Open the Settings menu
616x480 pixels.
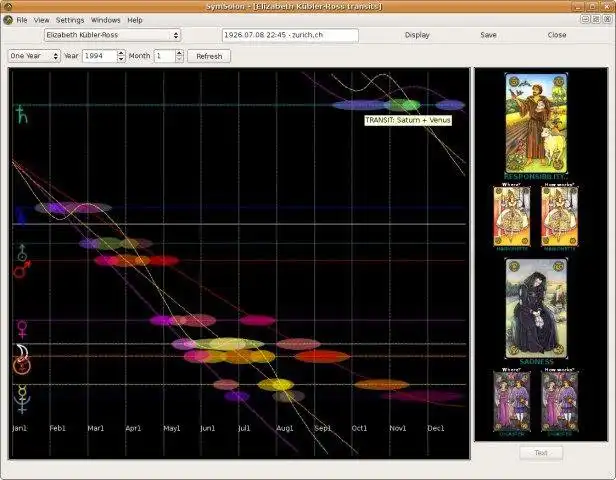pos(70,20)
